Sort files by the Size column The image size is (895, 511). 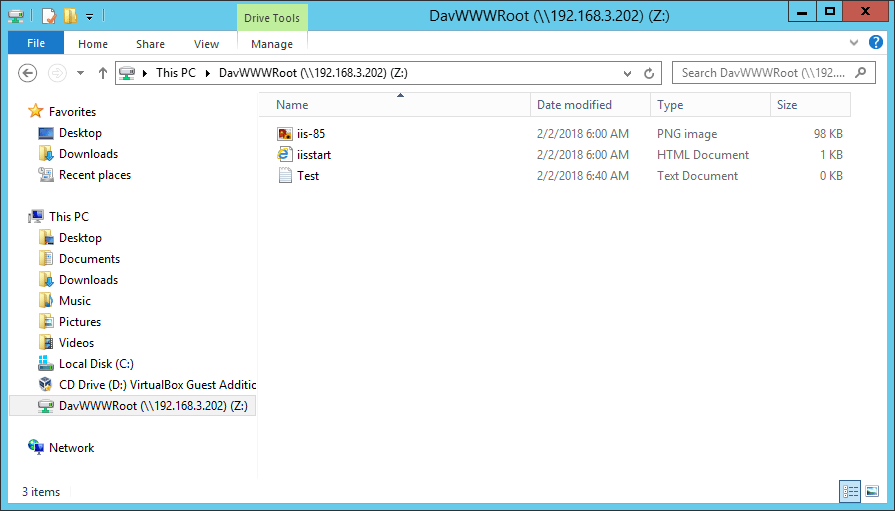(810, 105)
